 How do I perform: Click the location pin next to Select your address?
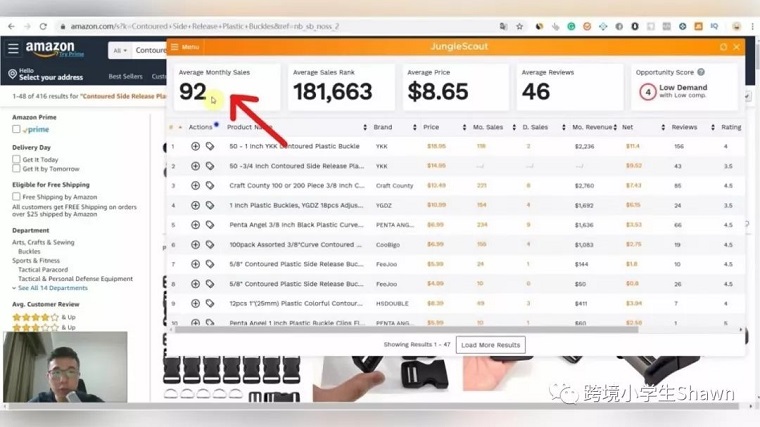coord(13,74)
